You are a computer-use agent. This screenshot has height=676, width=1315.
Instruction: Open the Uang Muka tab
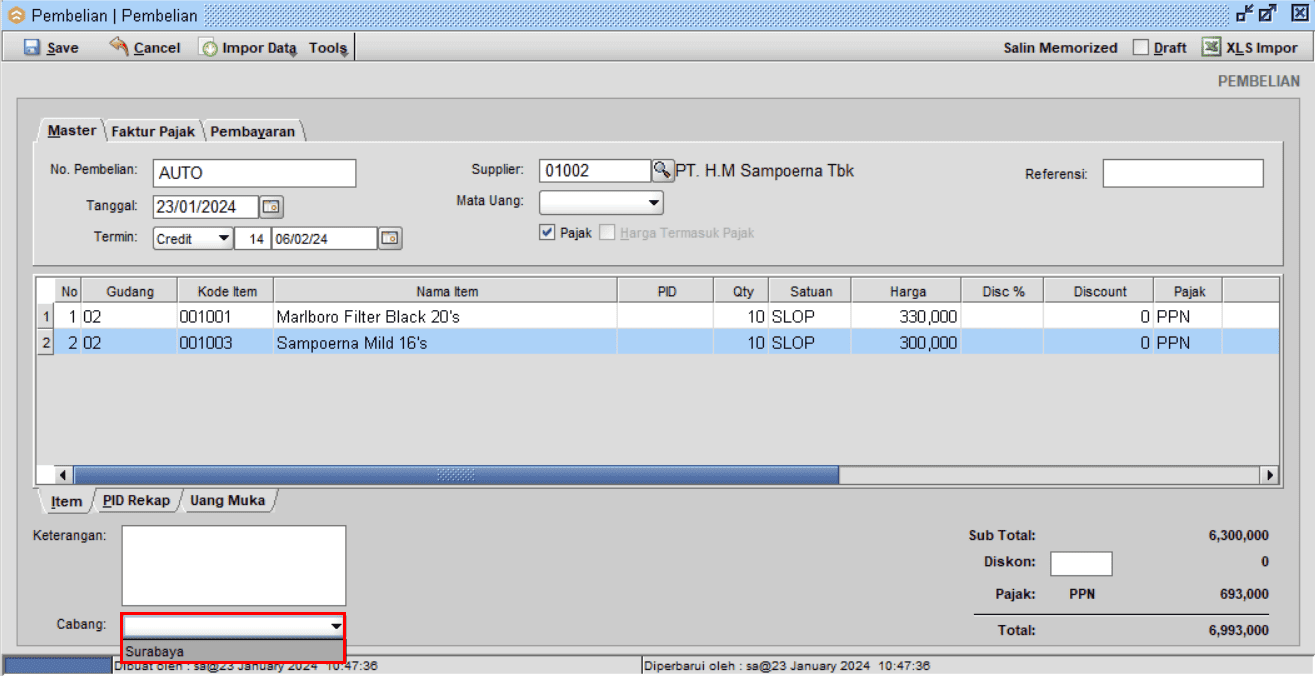(227, 500)
